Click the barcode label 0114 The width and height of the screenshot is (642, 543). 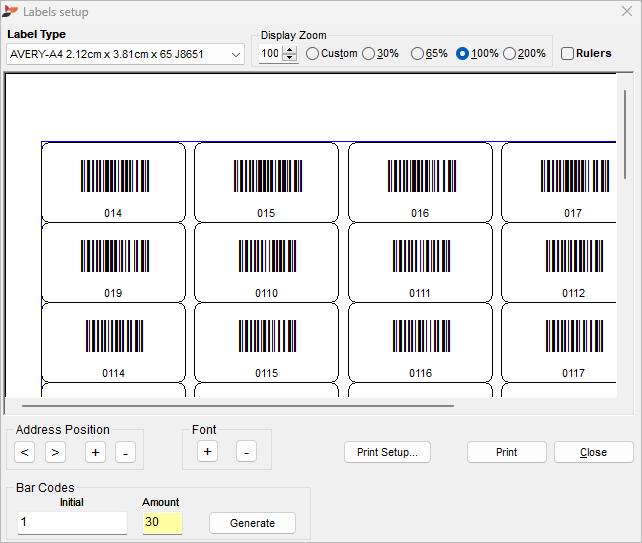[x=113, y=342]
